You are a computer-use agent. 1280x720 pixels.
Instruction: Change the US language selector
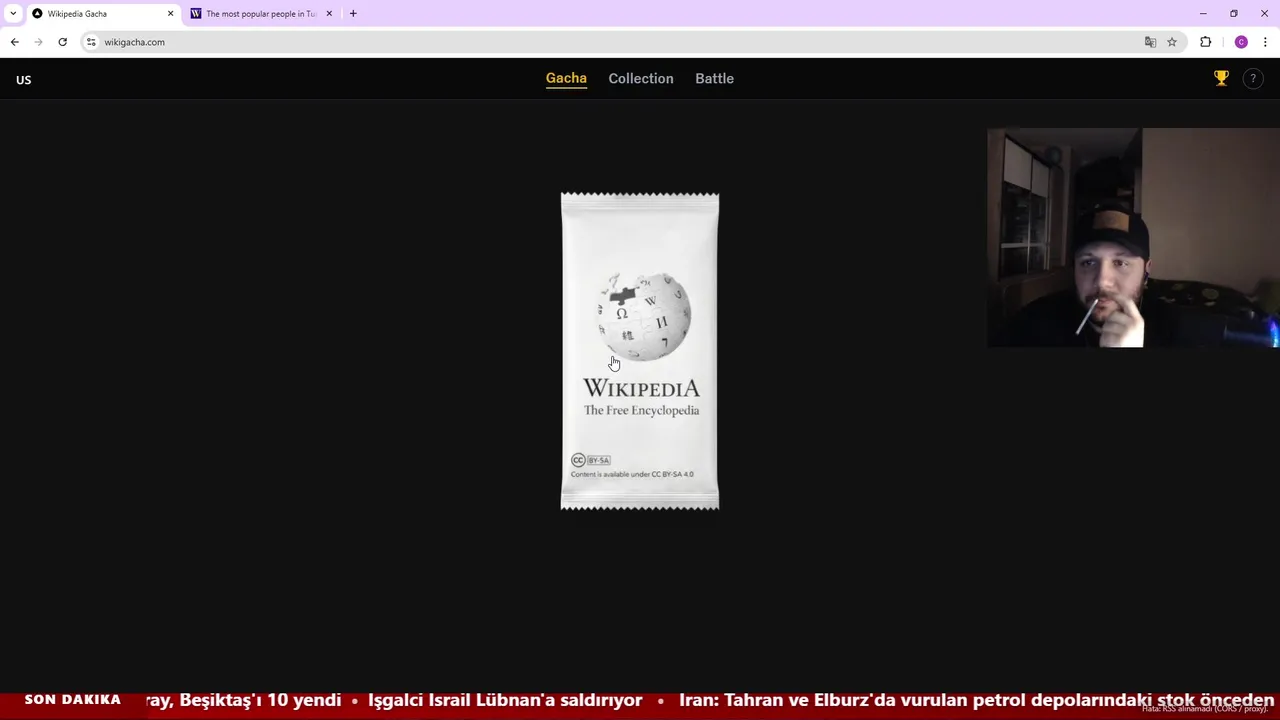(24, 80)
